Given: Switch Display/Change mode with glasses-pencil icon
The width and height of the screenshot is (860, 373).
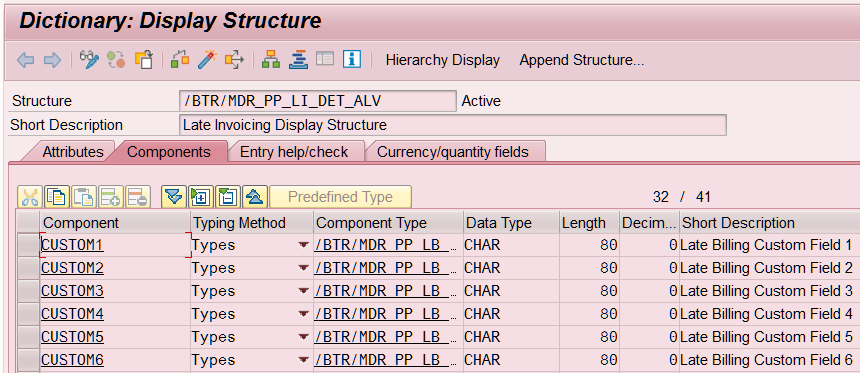Looking at the screenshot, I should tap(89, 59).
